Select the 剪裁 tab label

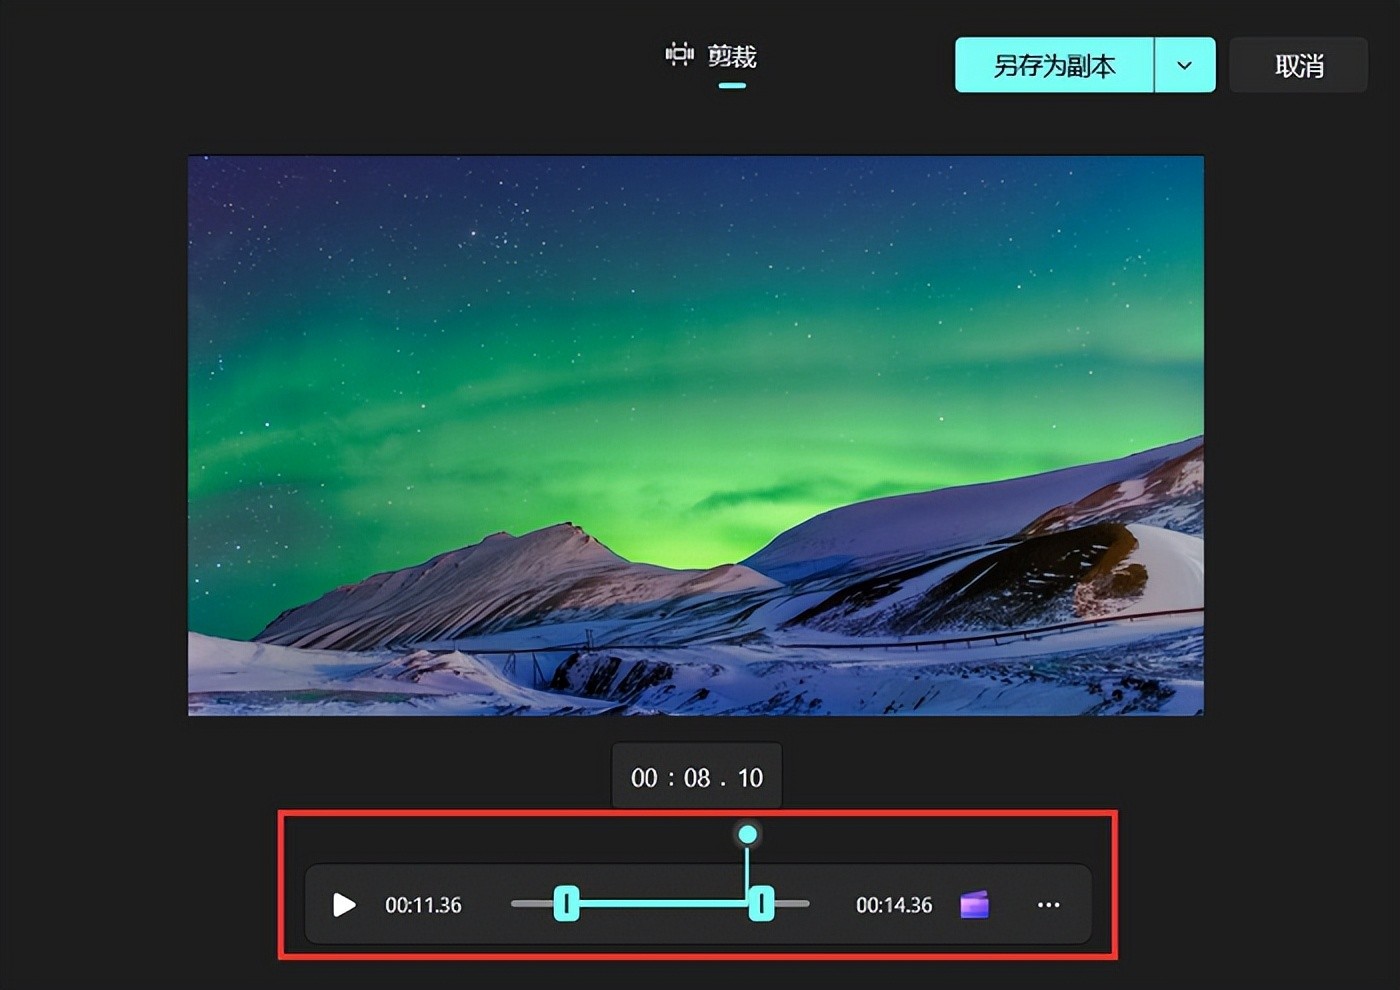pos(732,56)
